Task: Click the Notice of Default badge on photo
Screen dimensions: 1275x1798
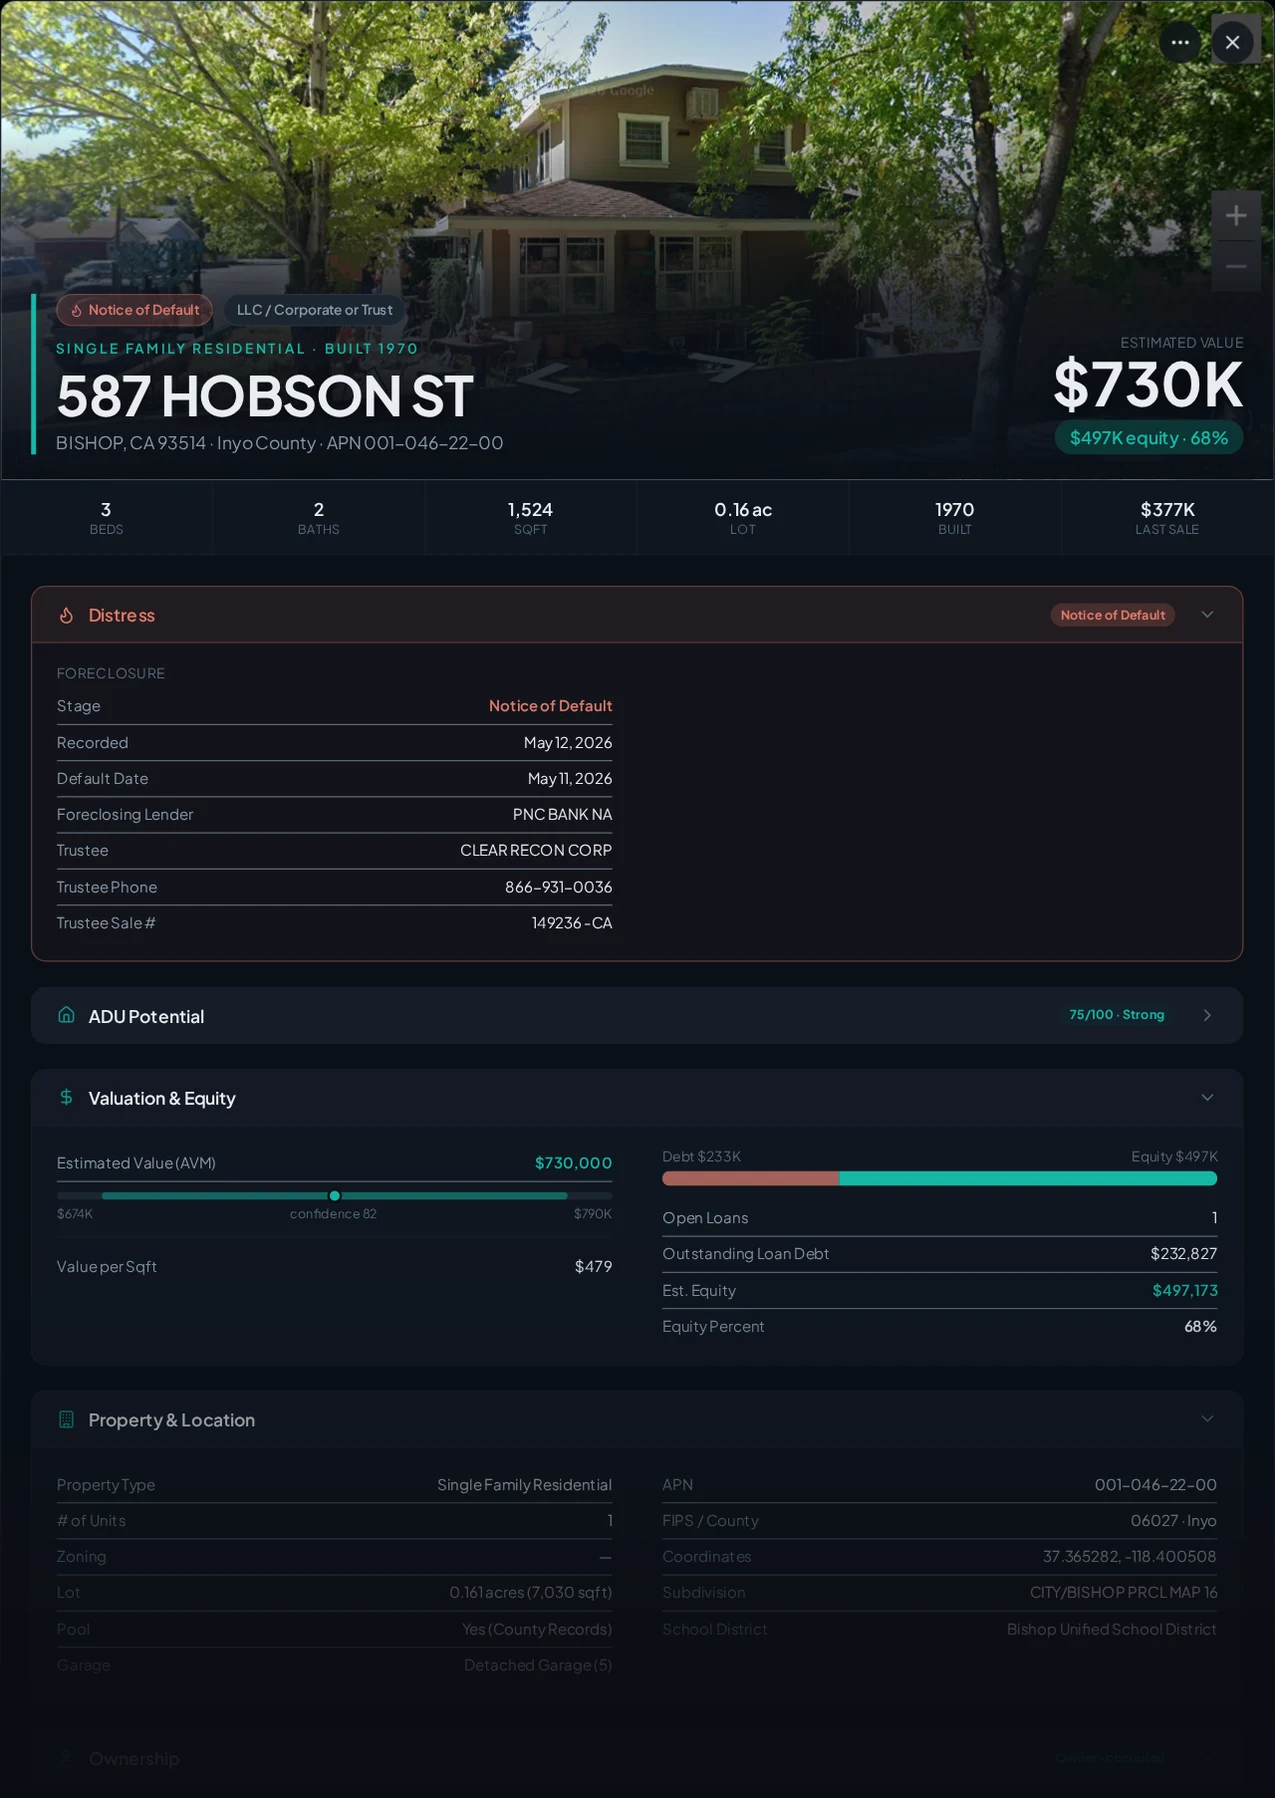Action: coord(134,310)
